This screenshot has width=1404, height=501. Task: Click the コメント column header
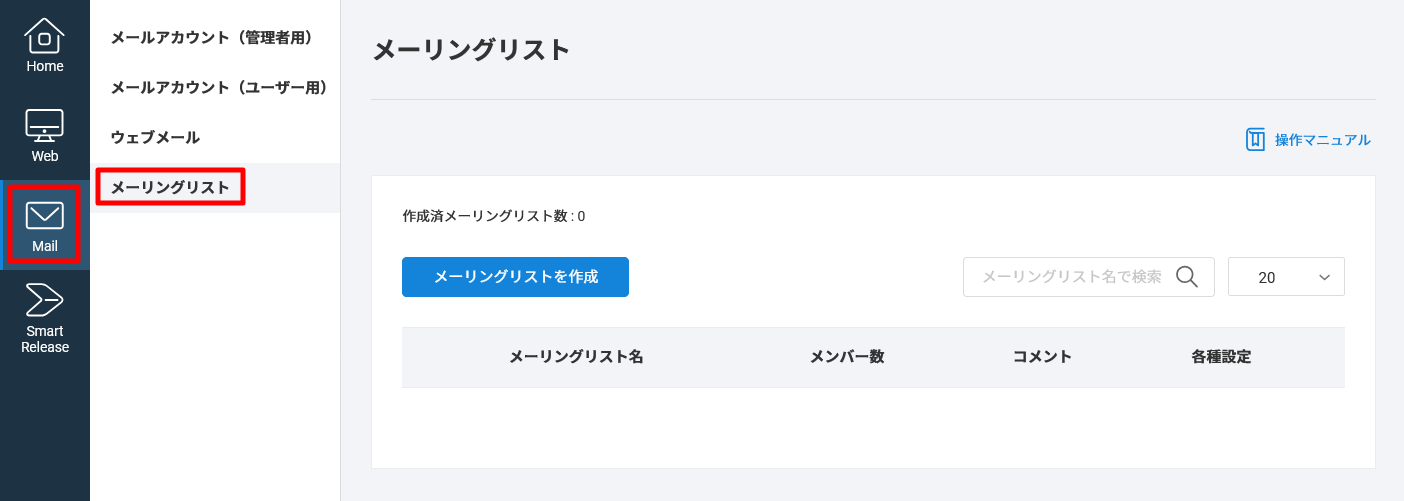coord(1042,357)
